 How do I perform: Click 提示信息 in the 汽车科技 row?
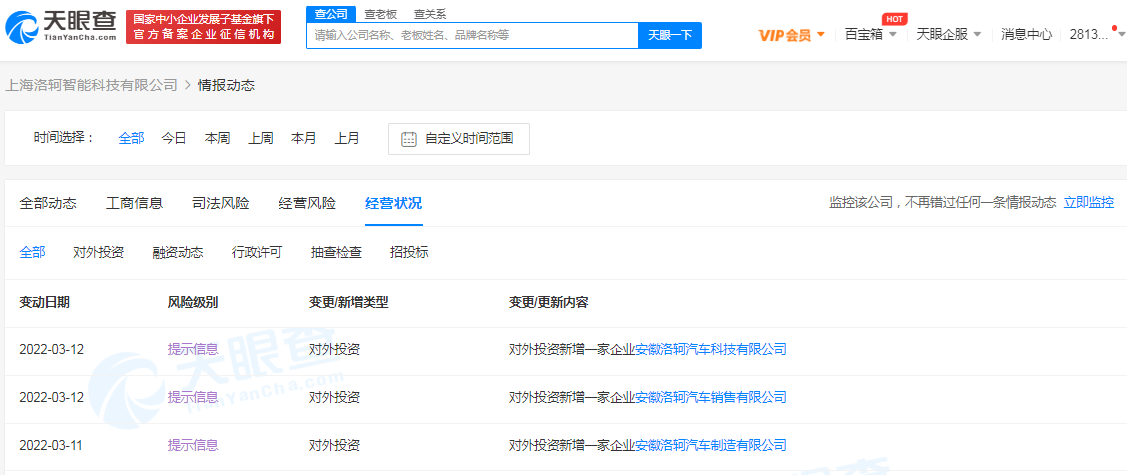point(193,350)
